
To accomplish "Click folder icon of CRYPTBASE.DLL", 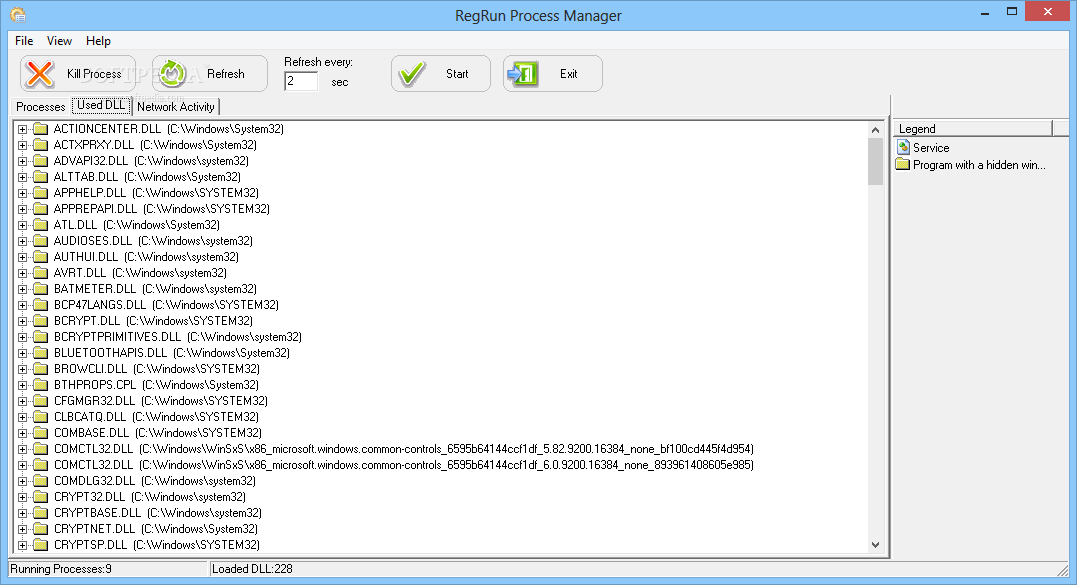I will (41, 513).
